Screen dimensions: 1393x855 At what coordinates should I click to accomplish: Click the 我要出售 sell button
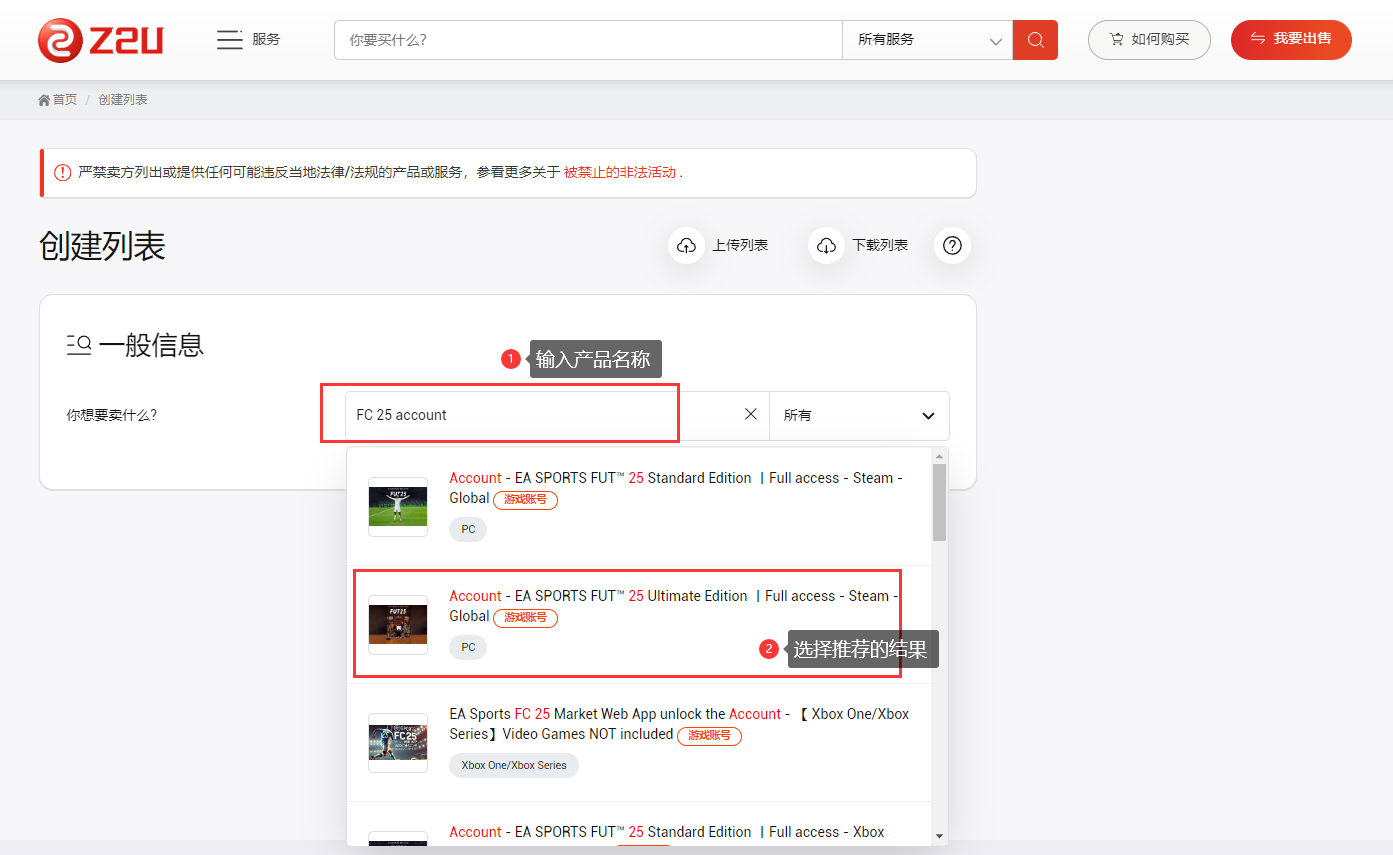pos(1291,40)
